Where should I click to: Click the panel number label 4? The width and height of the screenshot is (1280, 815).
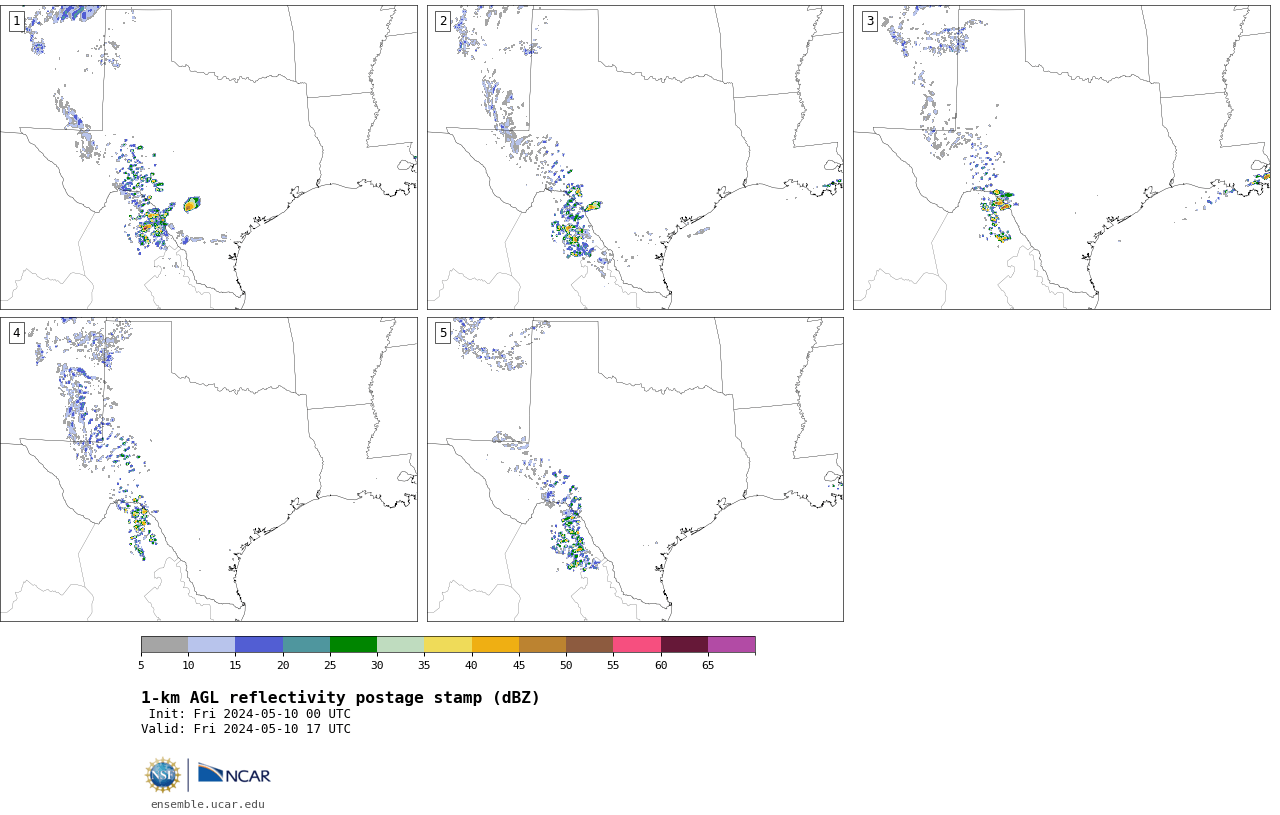tap(17, 333)
